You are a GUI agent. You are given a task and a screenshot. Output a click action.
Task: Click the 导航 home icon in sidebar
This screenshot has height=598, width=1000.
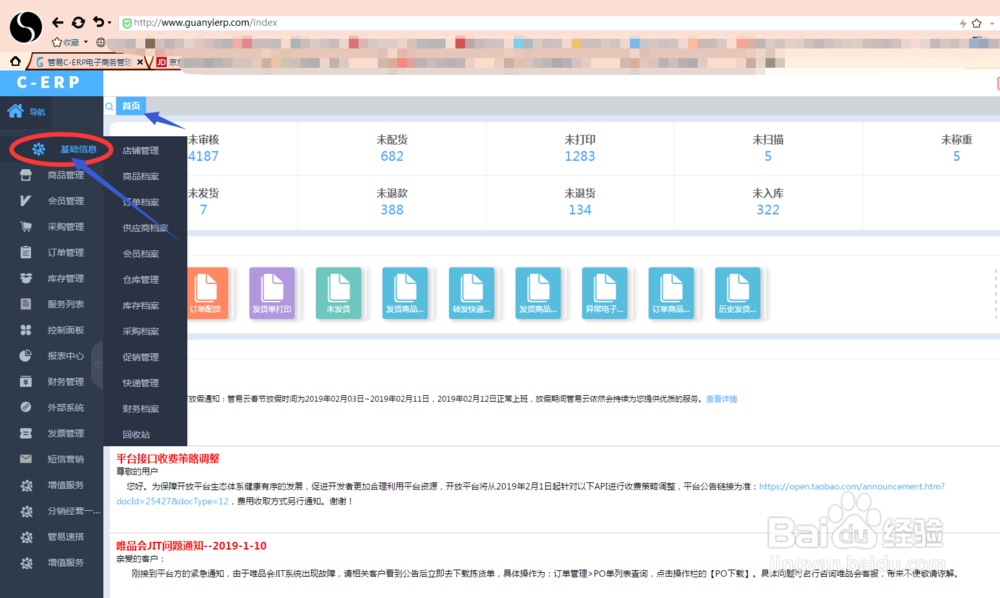(x=15, y=112)
